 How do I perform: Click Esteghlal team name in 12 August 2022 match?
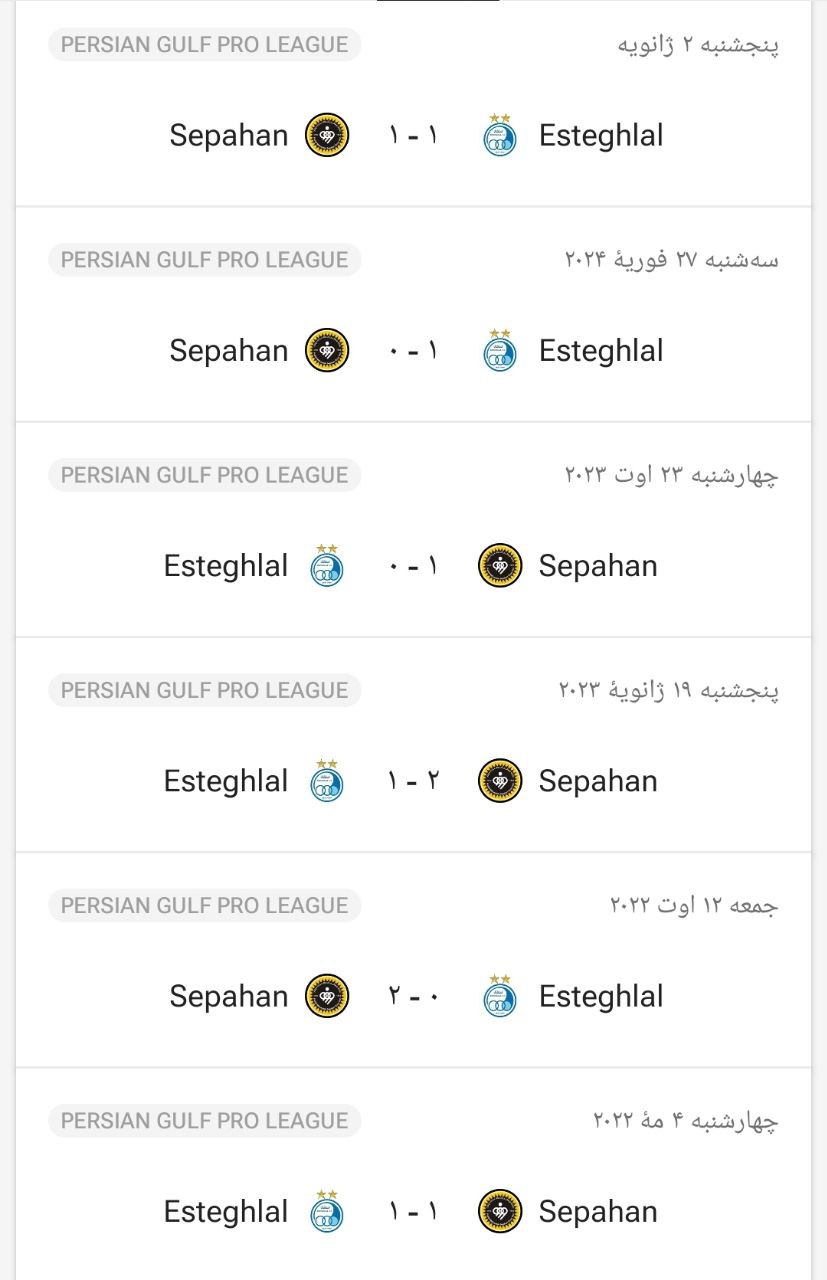click(x=601, y=996)
